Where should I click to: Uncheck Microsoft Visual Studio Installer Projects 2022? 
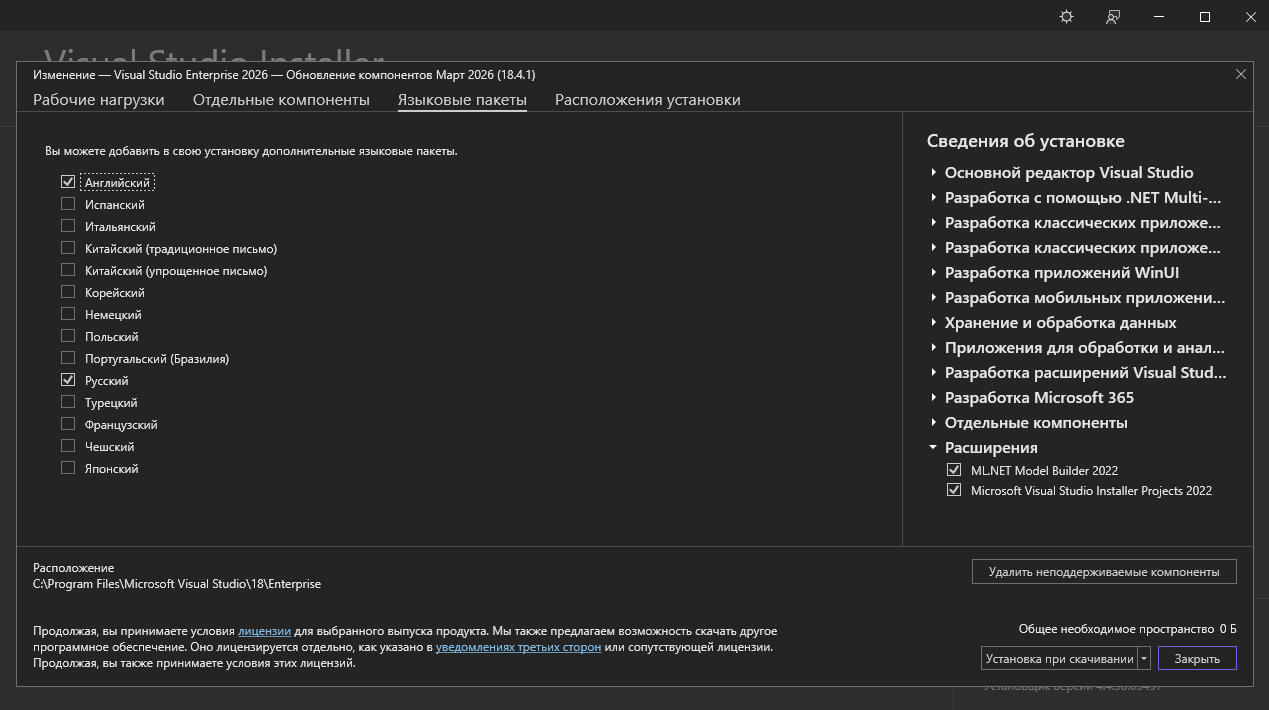pos(954,491)
